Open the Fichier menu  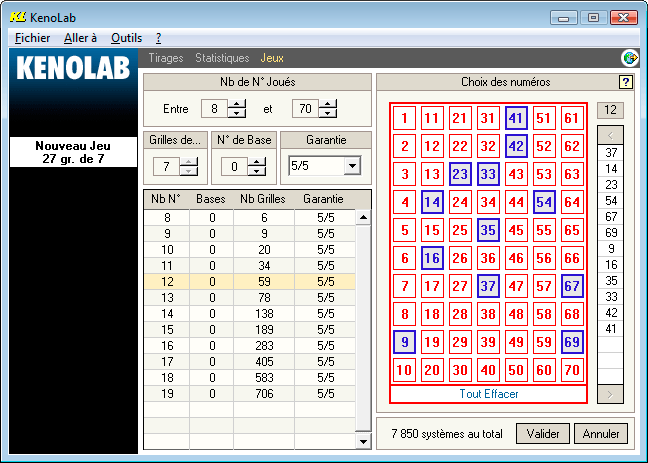[33, 37]
